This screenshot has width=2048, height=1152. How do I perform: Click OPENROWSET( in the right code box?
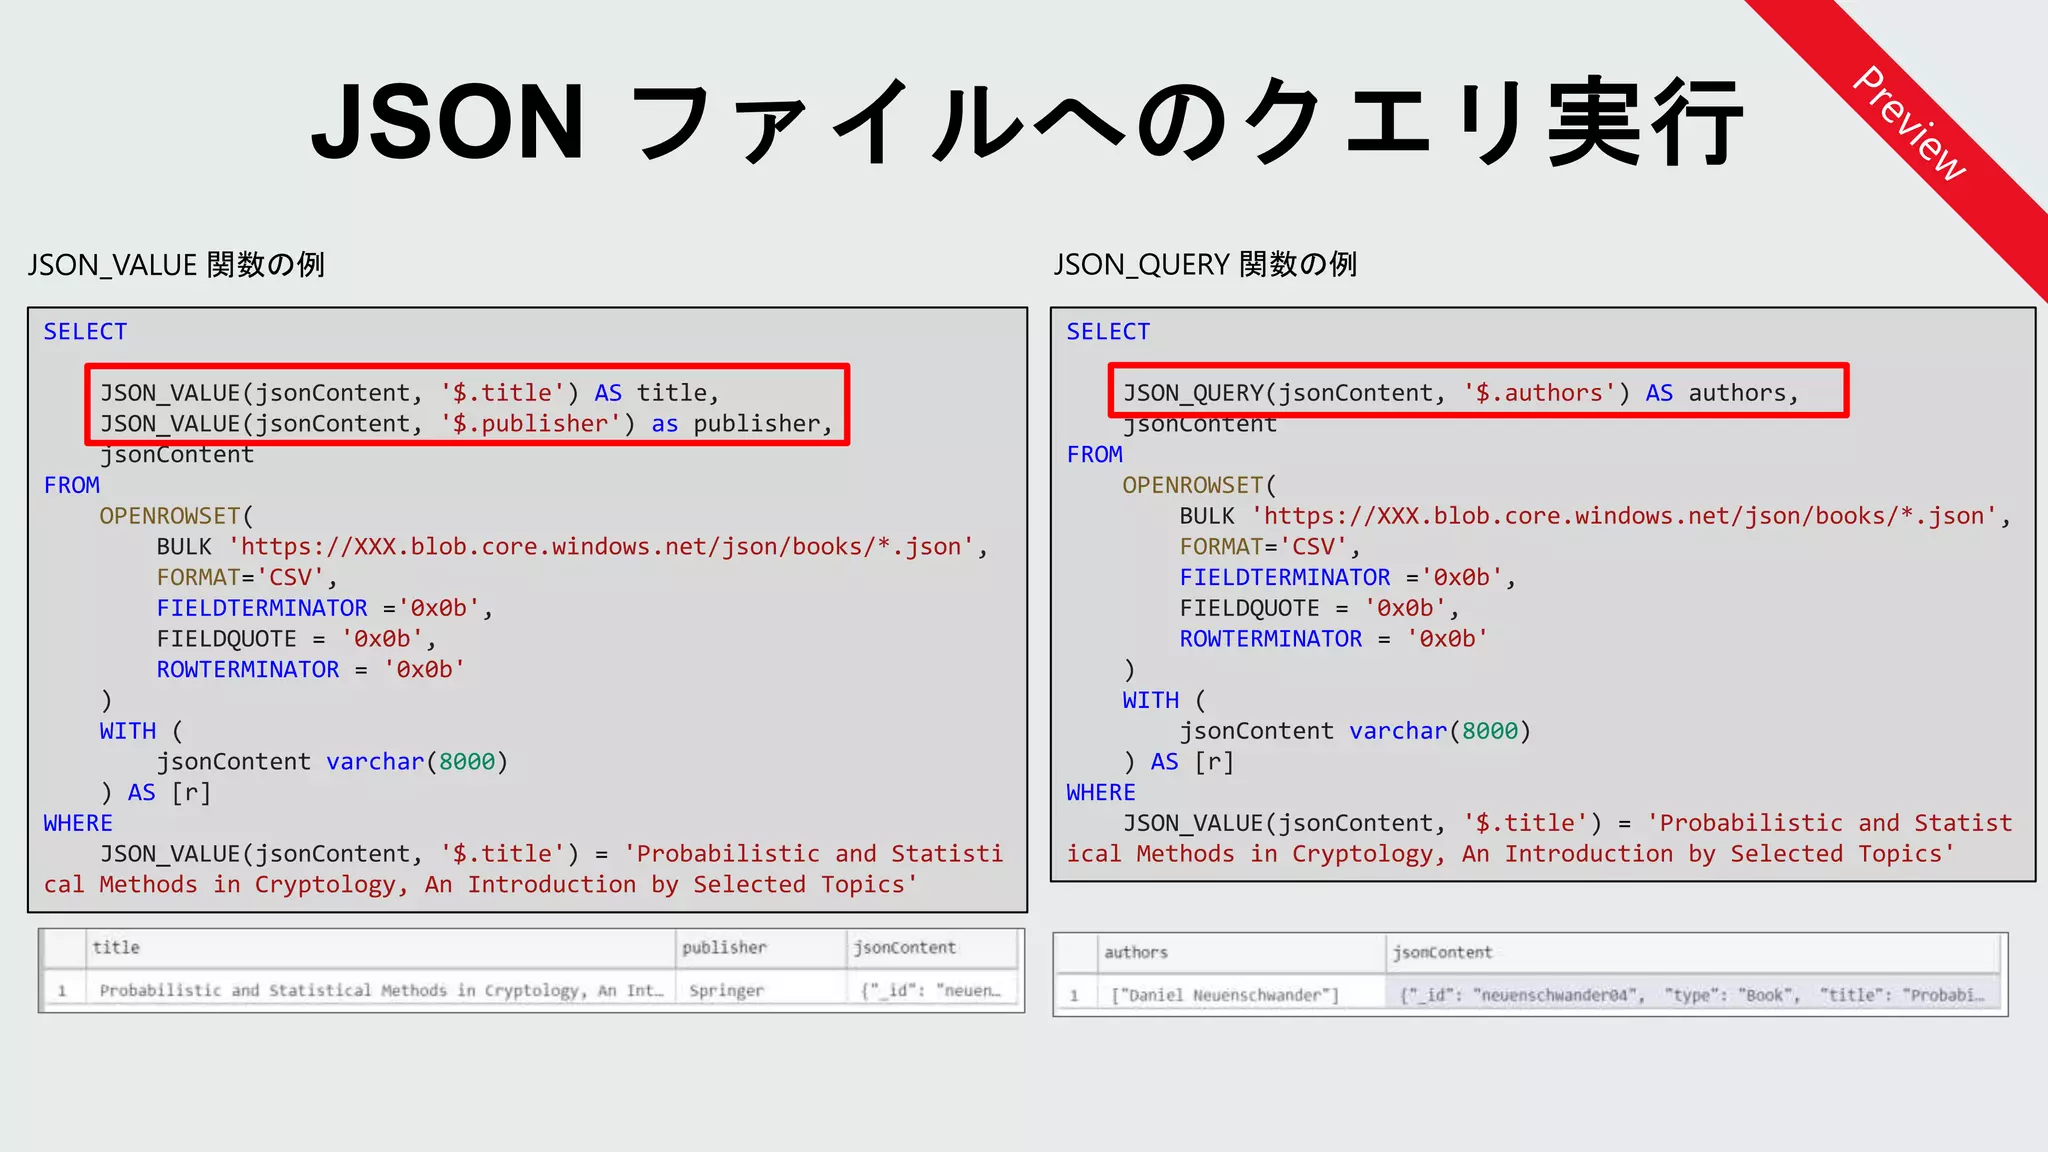point(1200,485)
